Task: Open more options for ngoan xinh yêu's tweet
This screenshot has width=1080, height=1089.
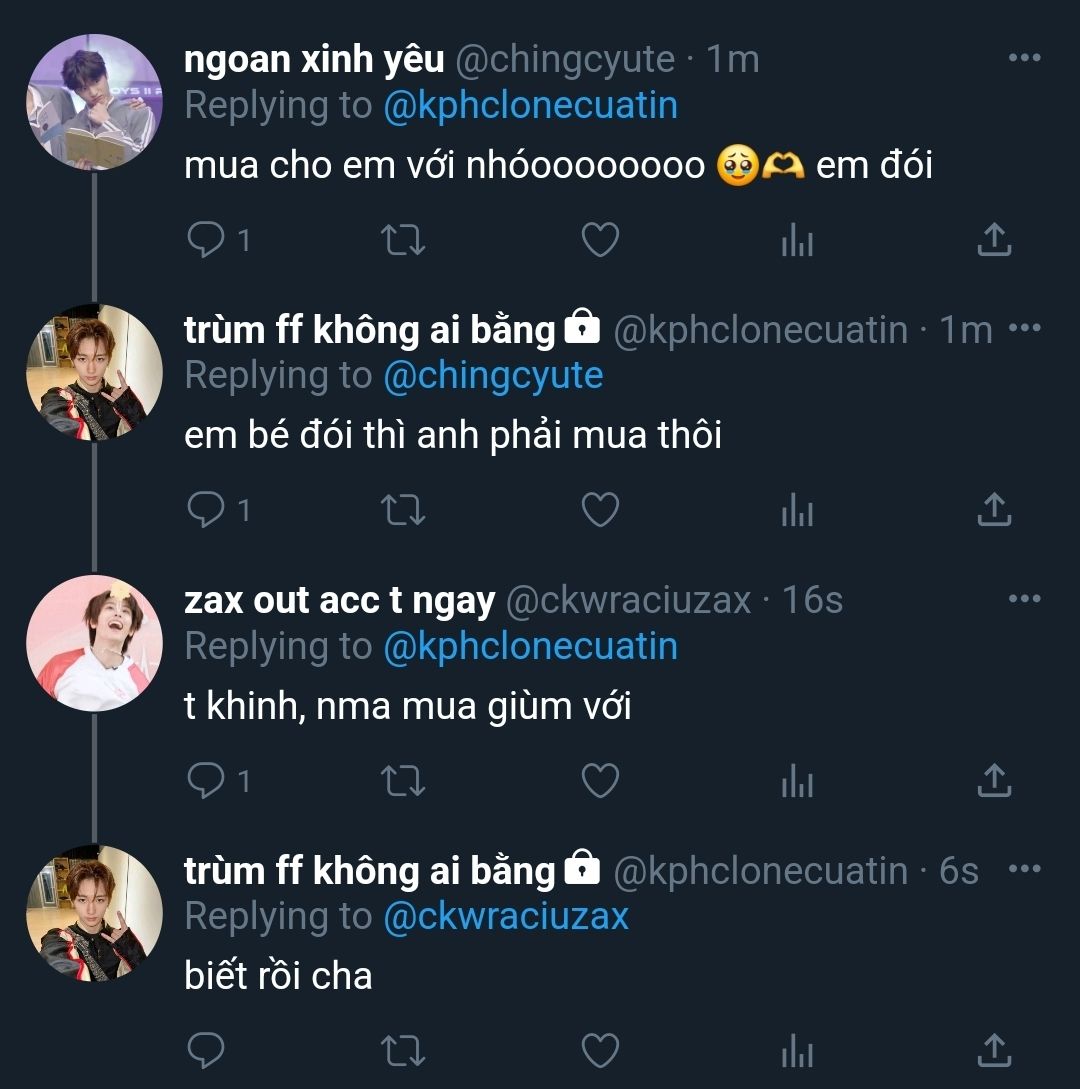Action: pyautogui.click(x=1024, y=59)
